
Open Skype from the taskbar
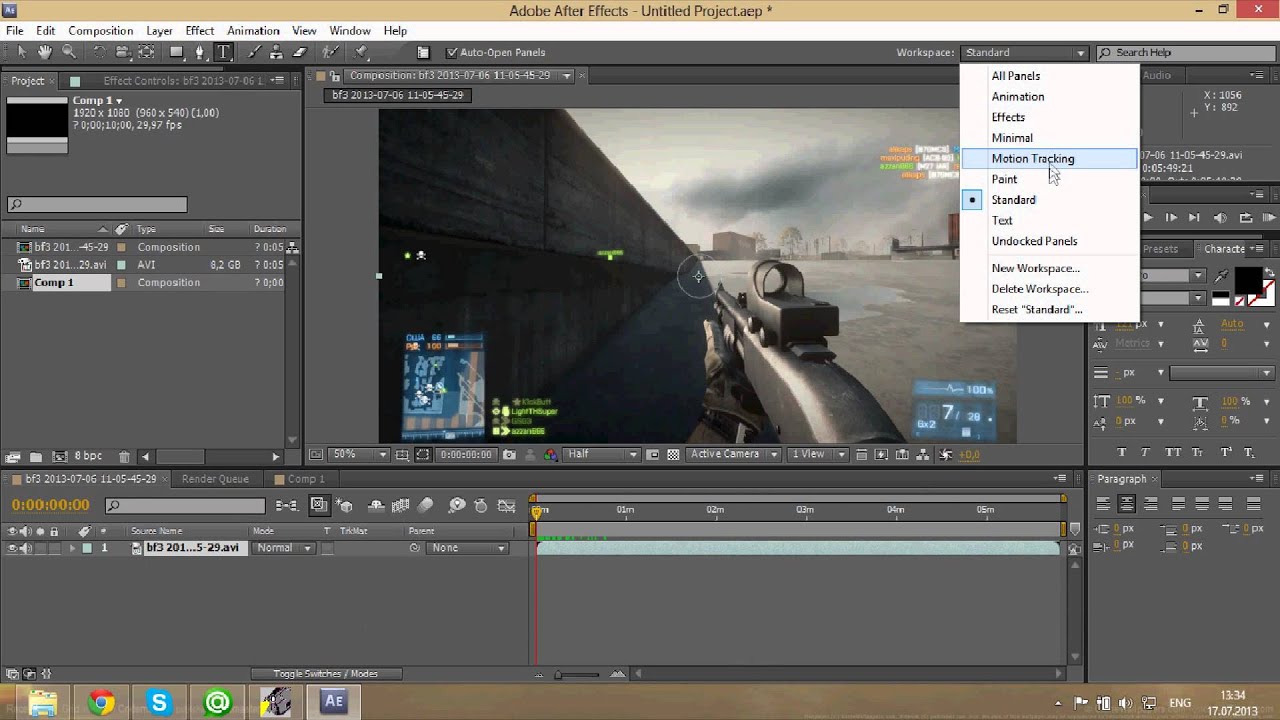point(159,702)
